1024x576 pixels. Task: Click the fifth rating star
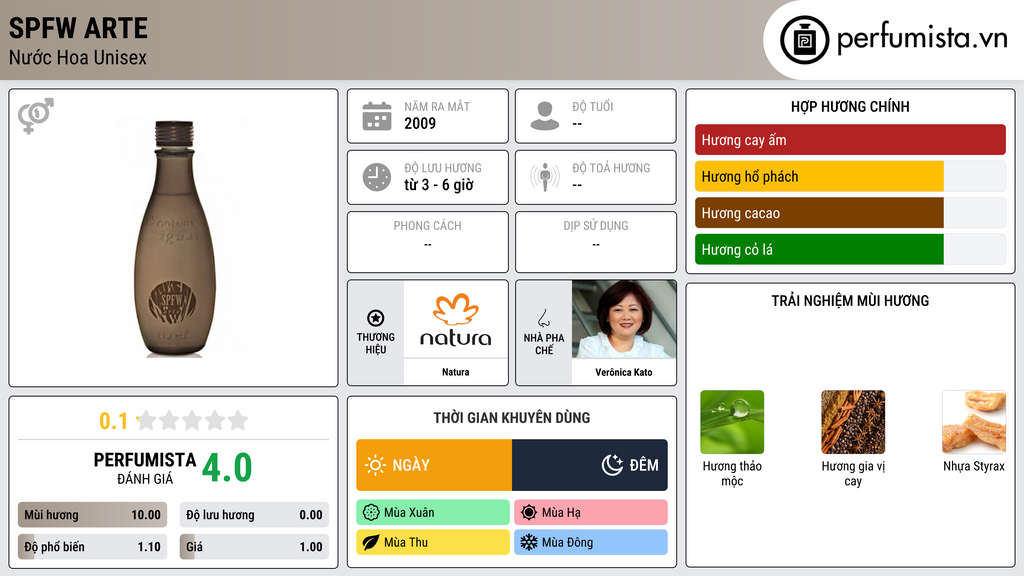[x=238, y=420]
